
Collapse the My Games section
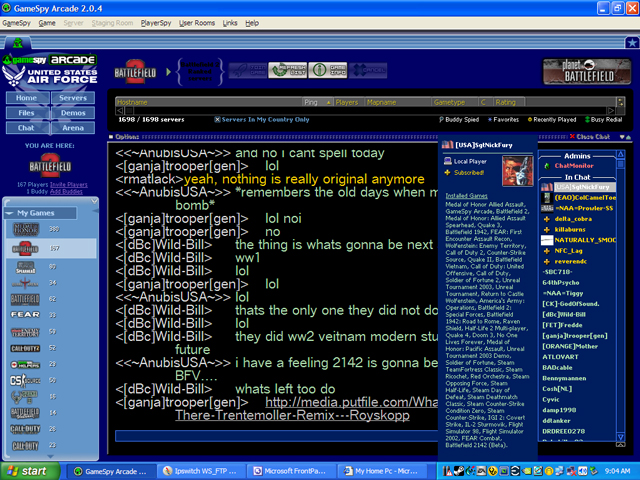point(9,213)
